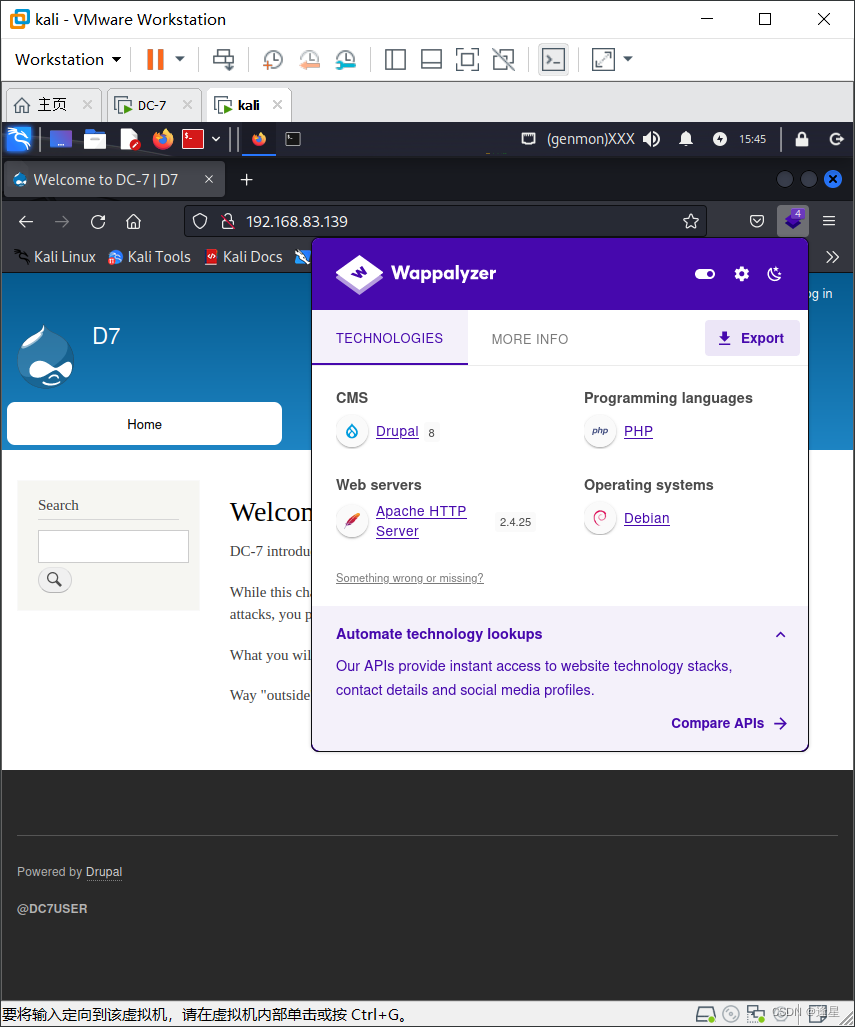This screenshot has width=855, height=1027.
Task: Click Something wrong or missing link
Action: (x=409, y=578)
